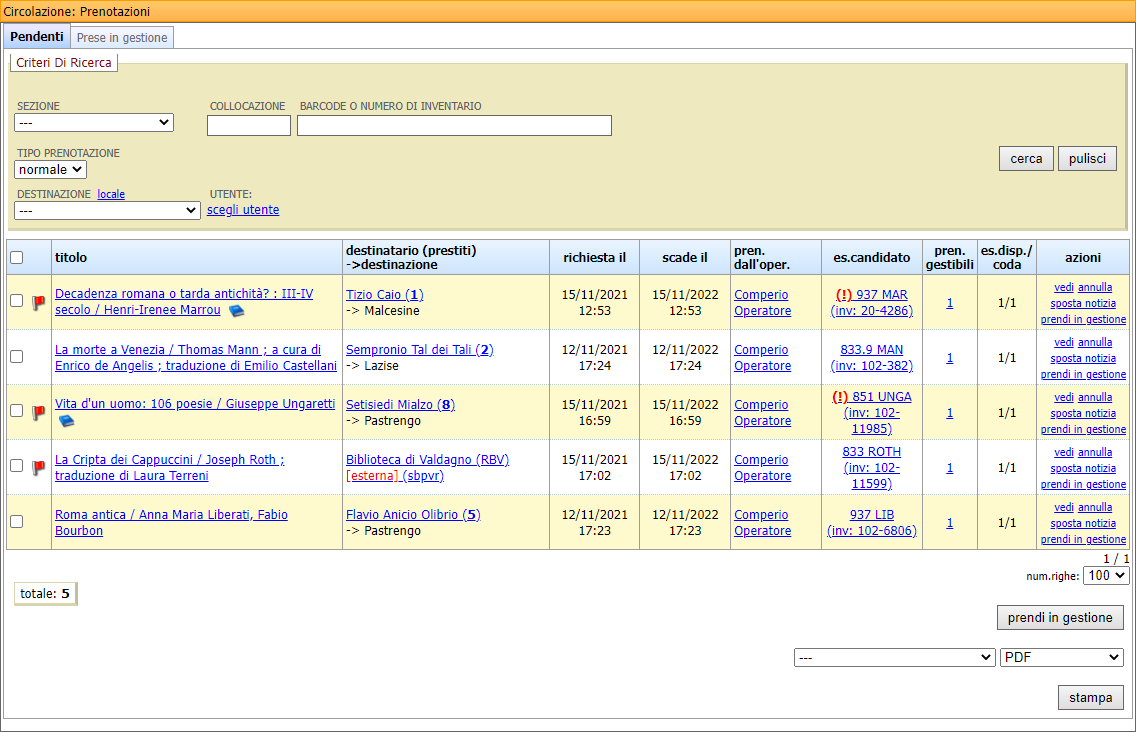Image resolution: width=1136 pixels, height=732 pixels.
Task: Open the PDF export format dropdown
Action: 1061,658
